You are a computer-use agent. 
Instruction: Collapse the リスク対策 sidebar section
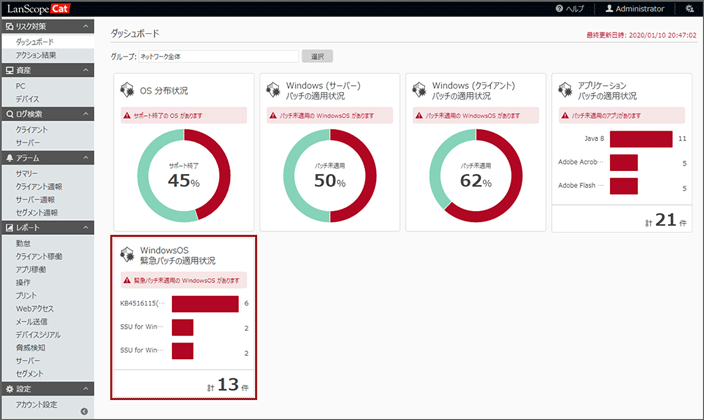point(88,25)
